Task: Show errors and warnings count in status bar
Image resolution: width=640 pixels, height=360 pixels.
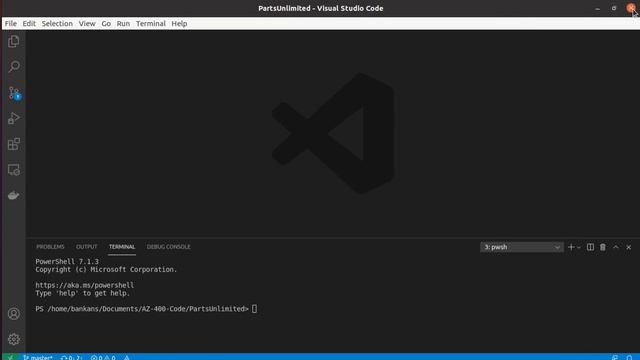Action: pos(103,357)
